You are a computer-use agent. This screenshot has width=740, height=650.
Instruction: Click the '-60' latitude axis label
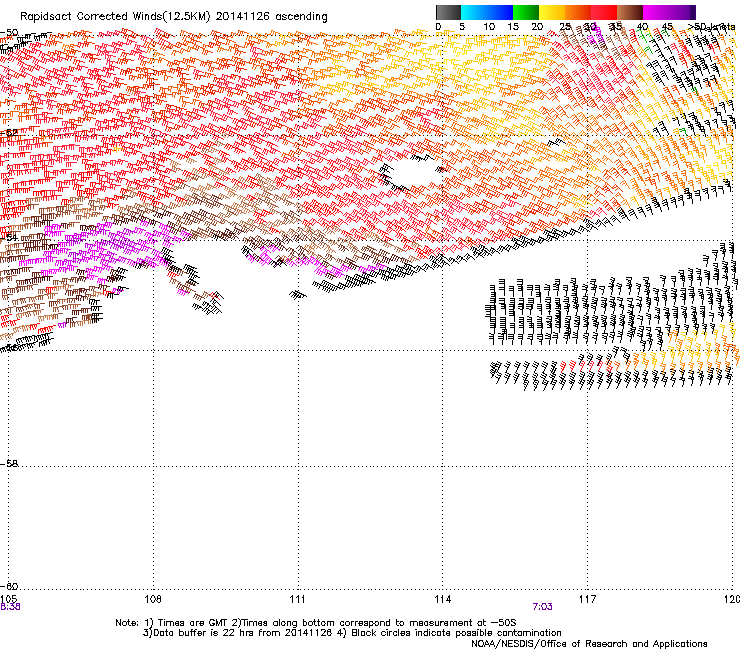(9, 586)
